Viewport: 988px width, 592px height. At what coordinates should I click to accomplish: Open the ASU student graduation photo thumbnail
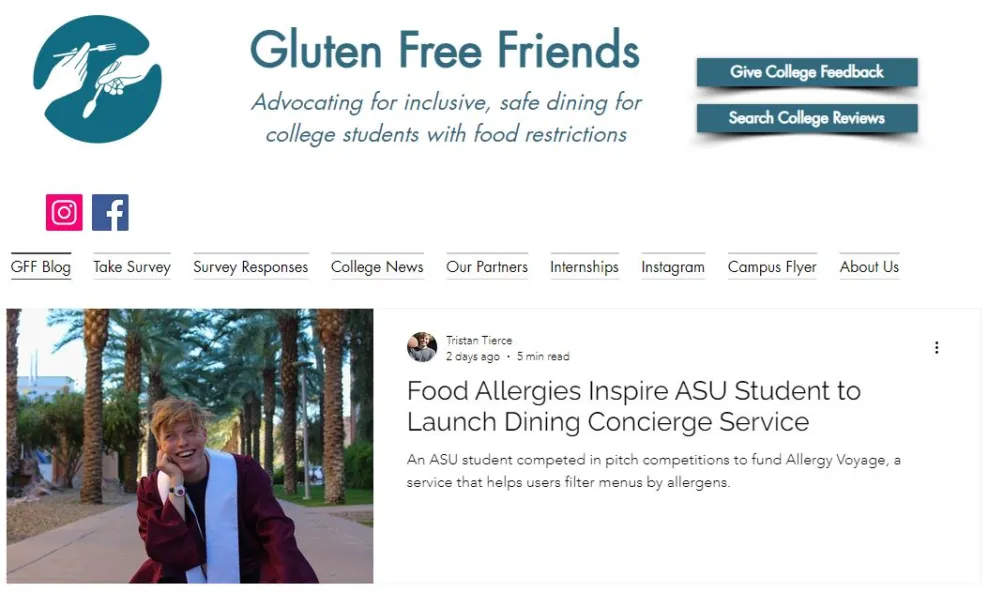tap(190, 446)
